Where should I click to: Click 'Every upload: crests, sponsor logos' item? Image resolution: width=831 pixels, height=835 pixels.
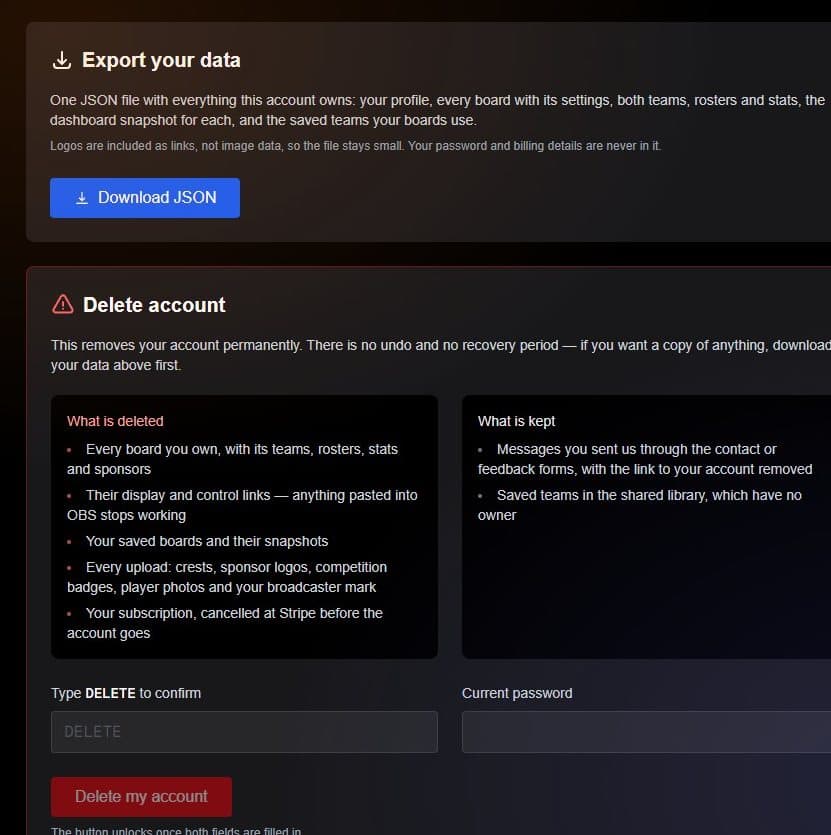[227, 577]
